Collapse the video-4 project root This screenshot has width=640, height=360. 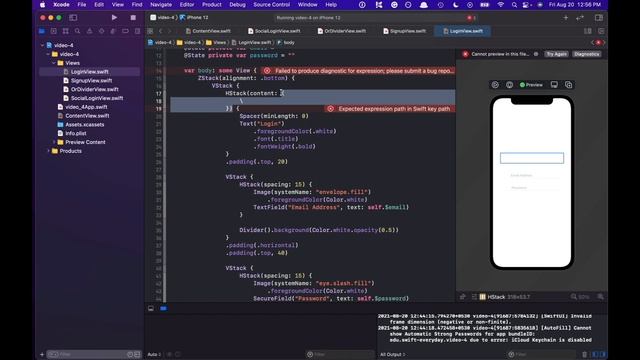click(42, 45)
